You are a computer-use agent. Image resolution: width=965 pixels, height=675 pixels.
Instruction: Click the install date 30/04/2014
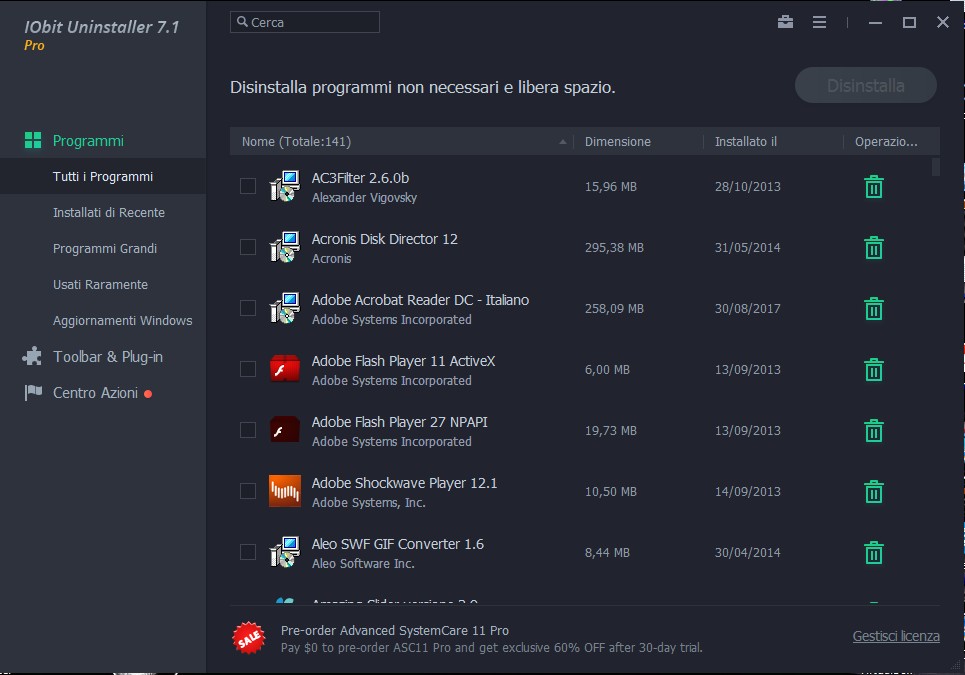tap(747, 553)
